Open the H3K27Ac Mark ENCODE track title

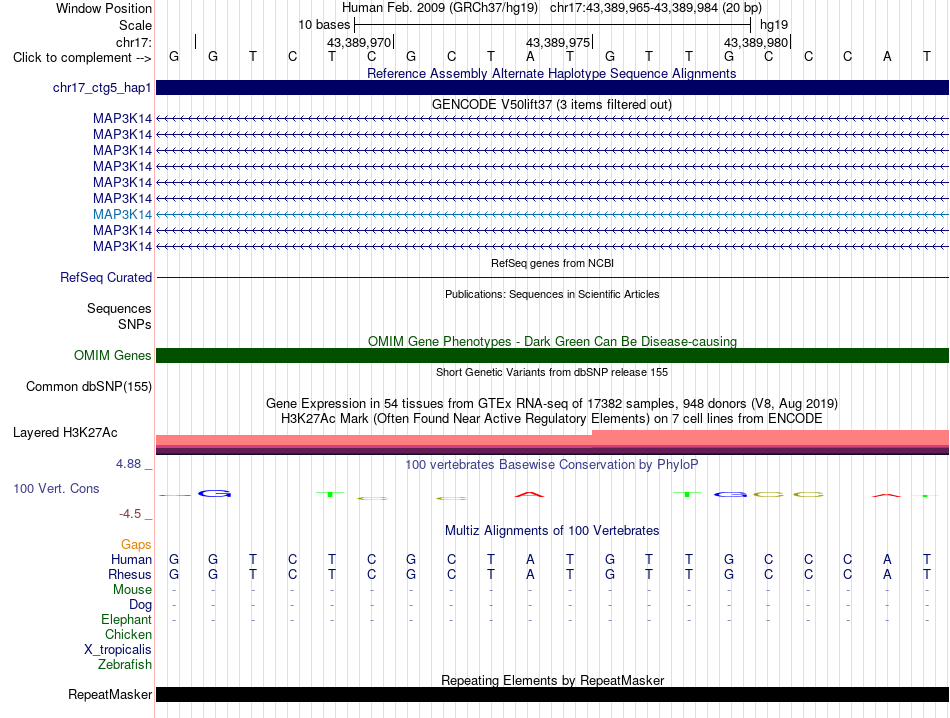[x=552, y=419]
